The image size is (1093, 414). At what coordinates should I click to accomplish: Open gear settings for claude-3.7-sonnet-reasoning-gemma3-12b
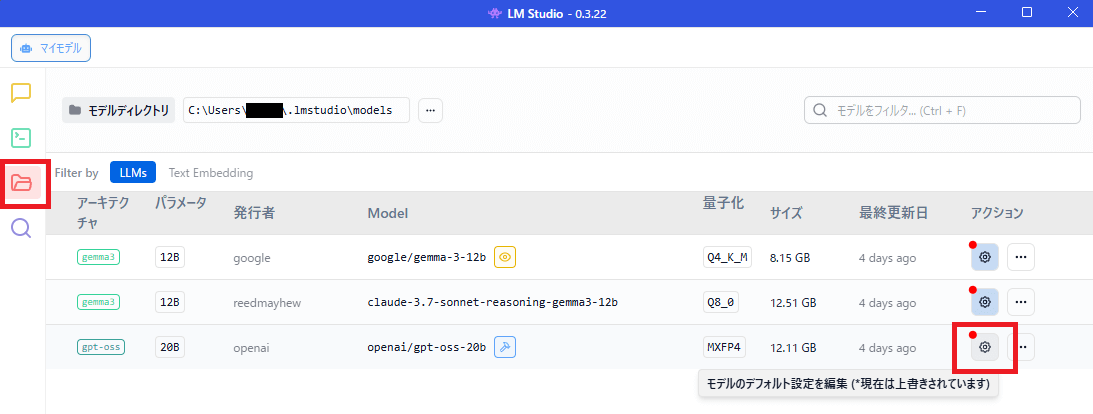coord(985,302)
